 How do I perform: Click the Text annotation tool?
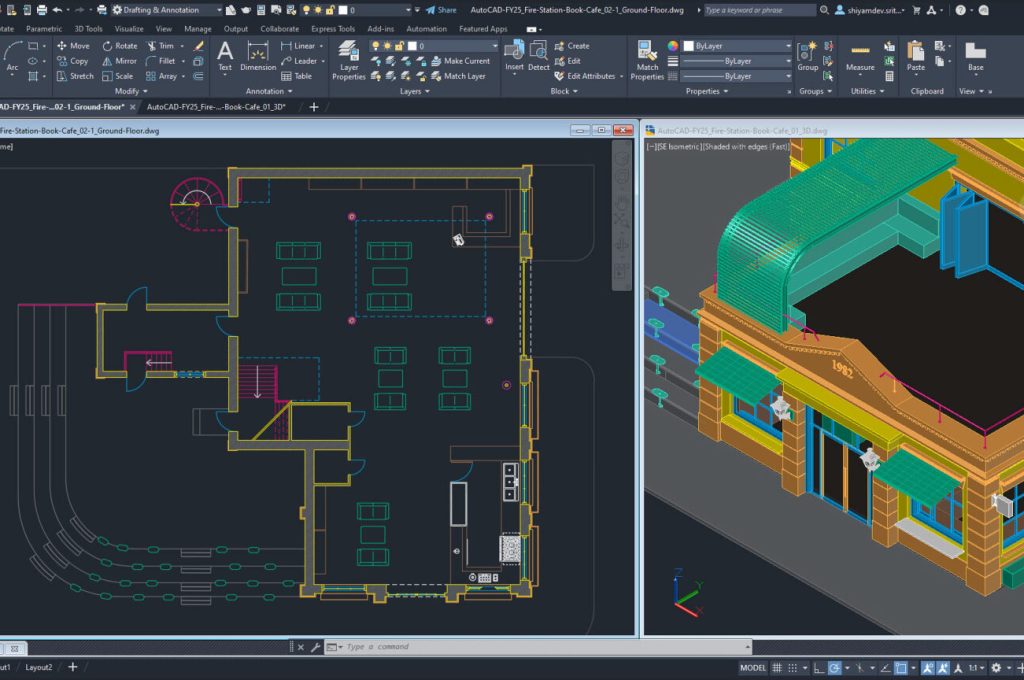click(225, 56)
